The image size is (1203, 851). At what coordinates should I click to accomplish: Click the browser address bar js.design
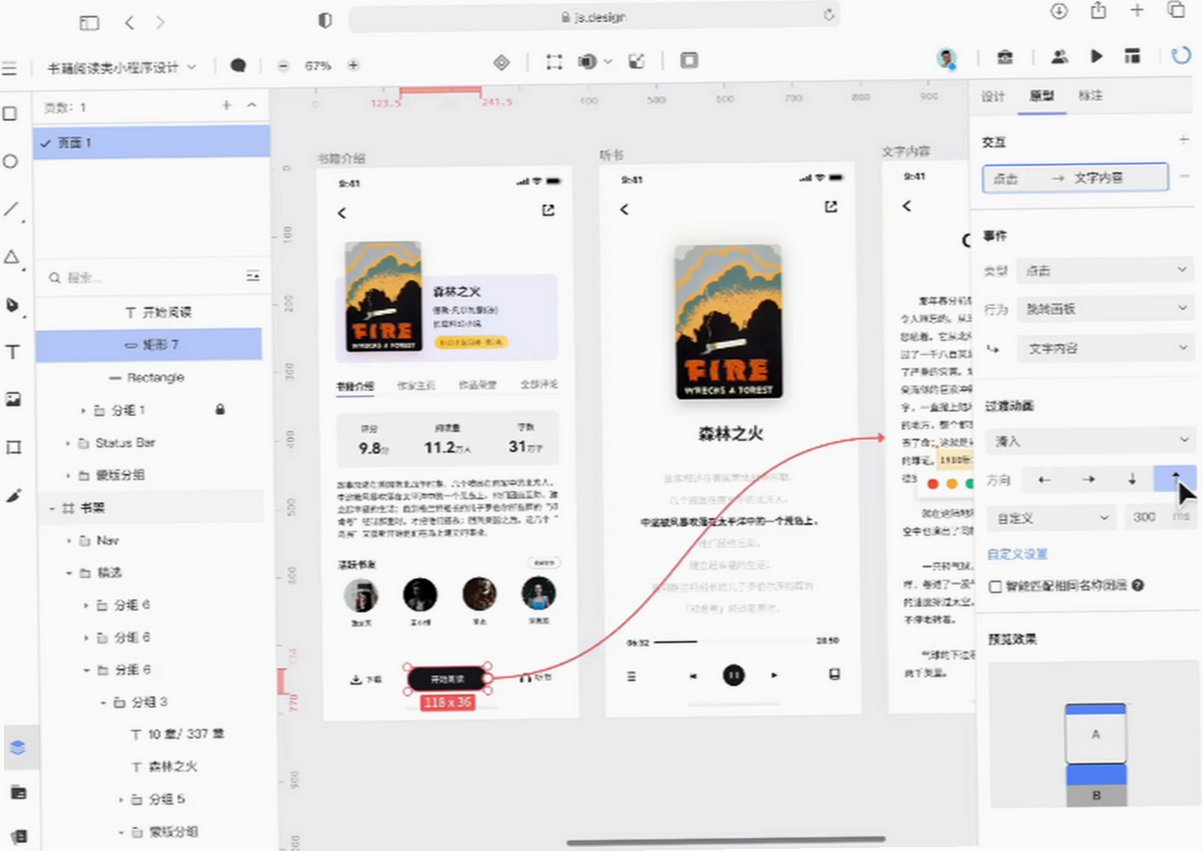pyautogui.click(x=594, y=17)
